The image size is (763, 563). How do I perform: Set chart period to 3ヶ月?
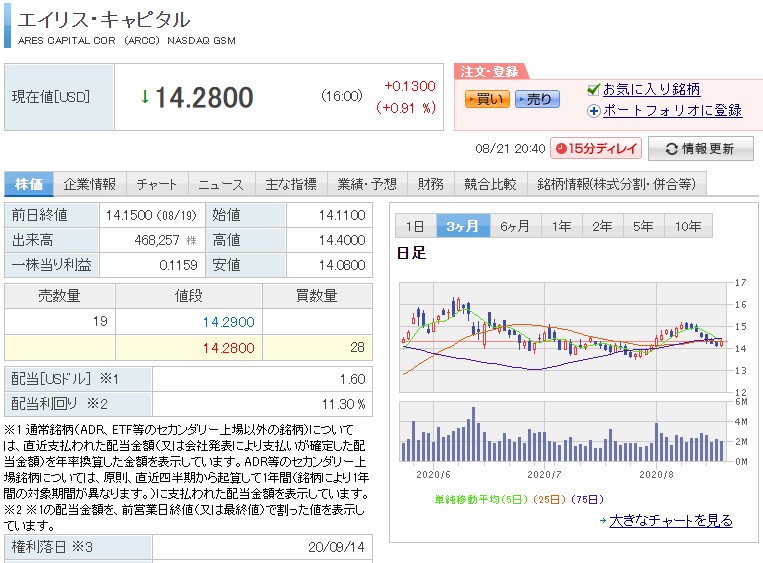click(x=463, y=226)
